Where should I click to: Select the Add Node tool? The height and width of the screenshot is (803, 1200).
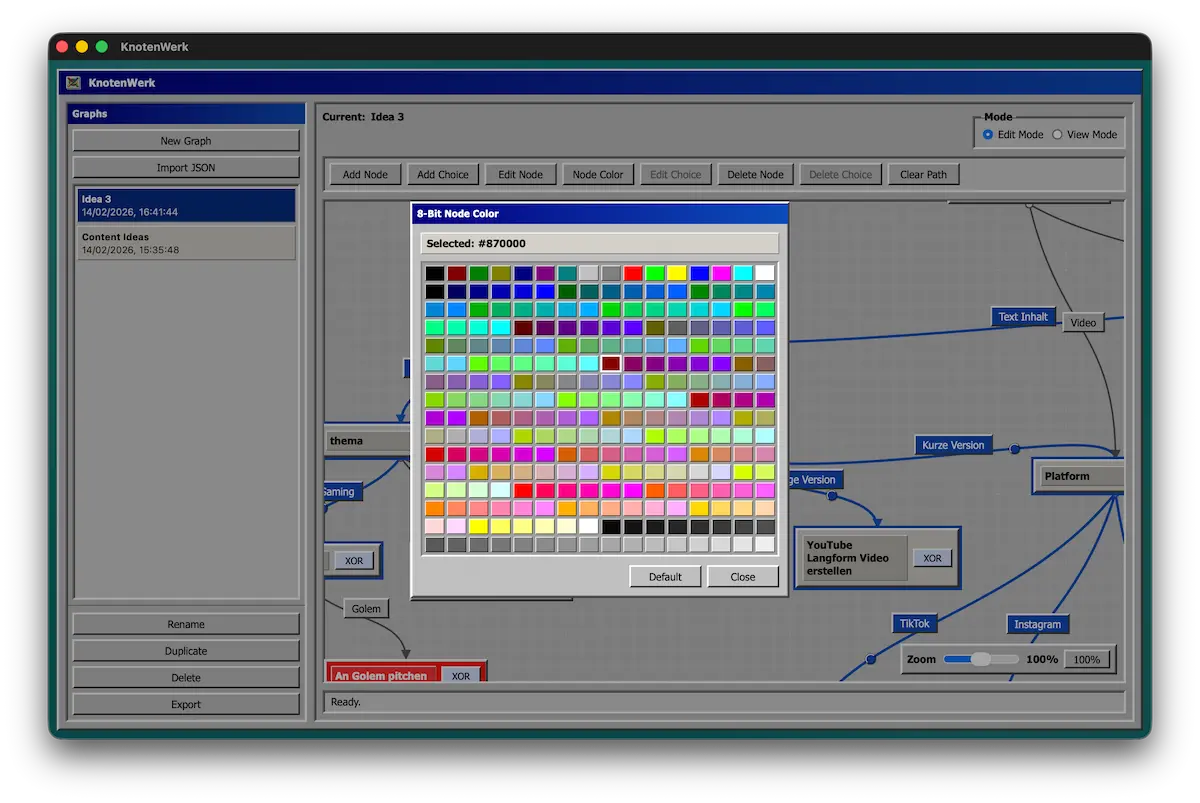click(365, 173)
